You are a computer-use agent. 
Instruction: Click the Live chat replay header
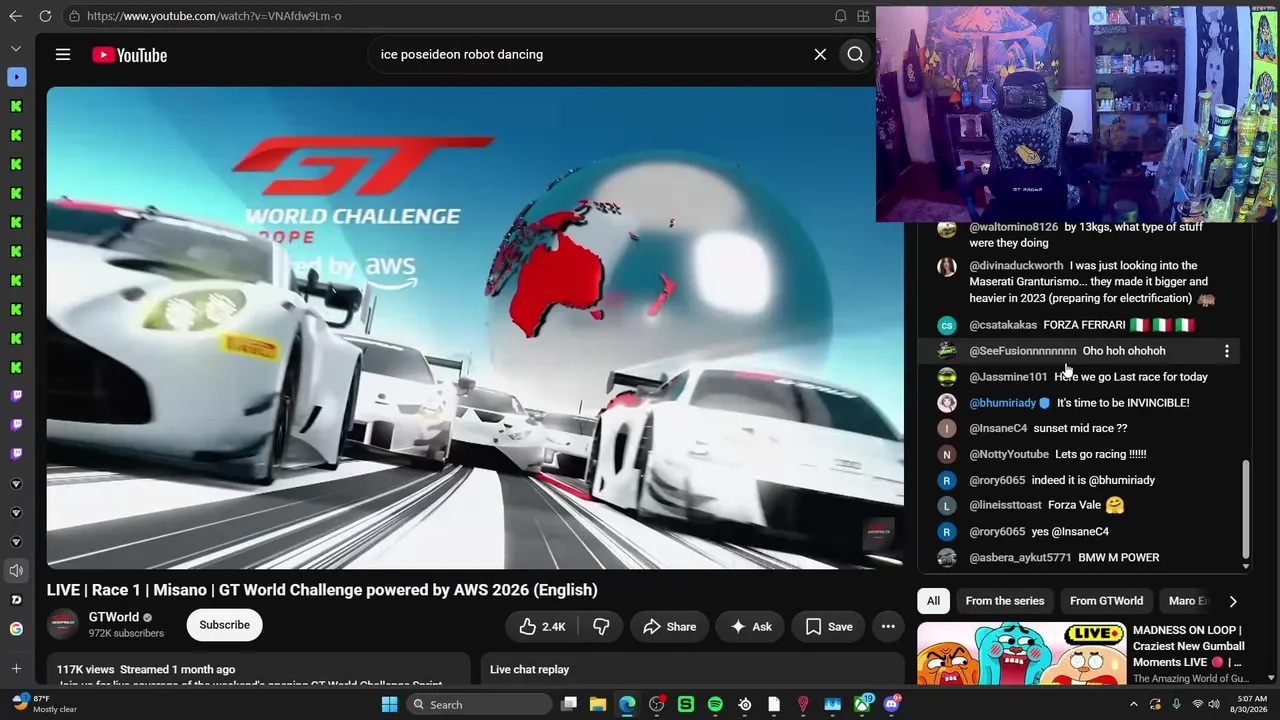pyautogui.click(x=529, y=670)
